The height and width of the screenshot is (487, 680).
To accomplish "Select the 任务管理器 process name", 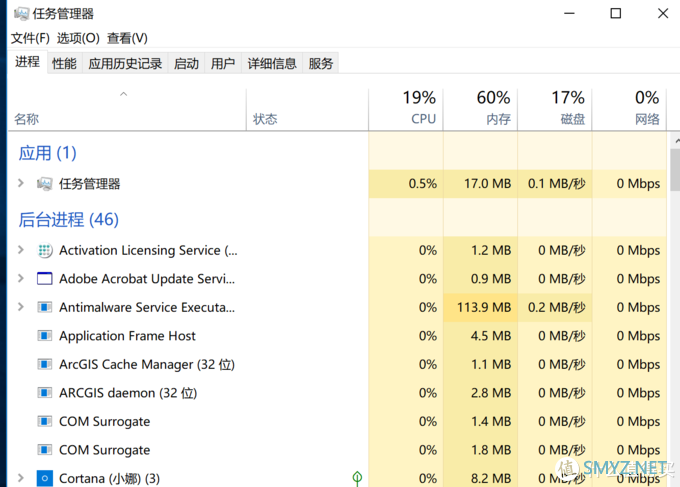I will click(x=89, y=184).
